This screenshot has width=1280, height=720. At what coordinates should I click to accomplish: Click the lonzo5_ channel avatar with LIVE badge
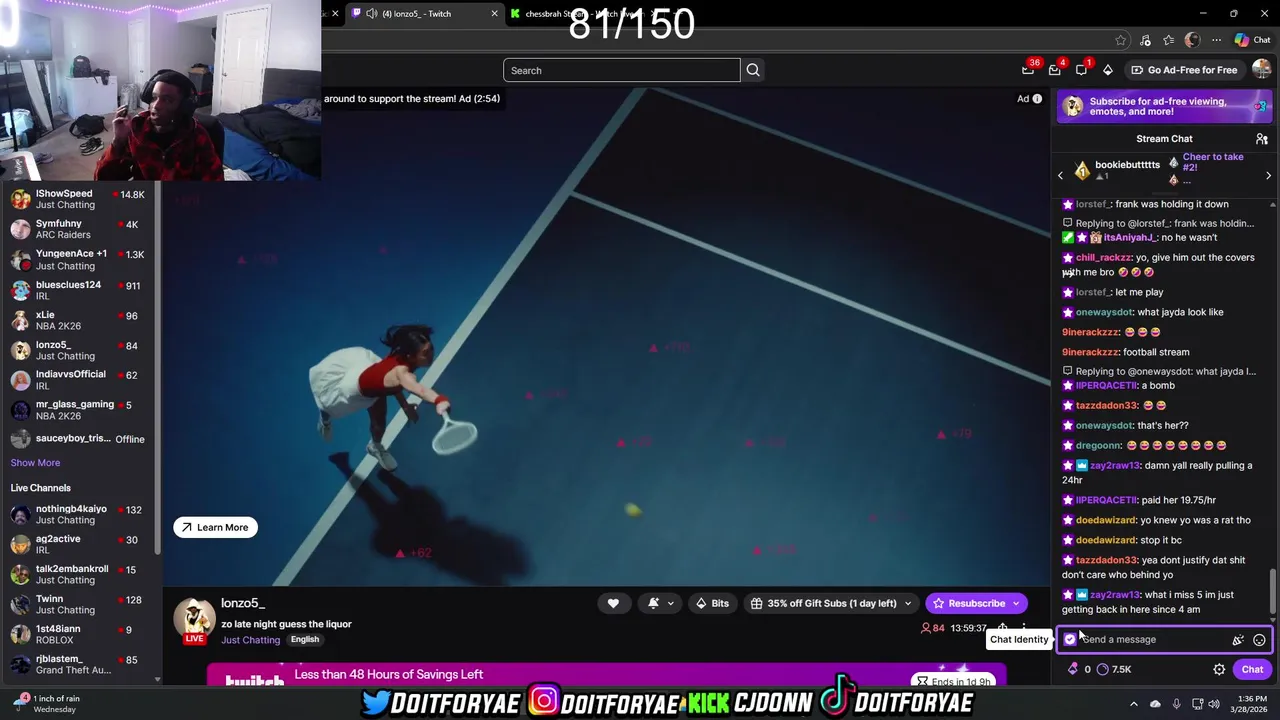point(194,621)
